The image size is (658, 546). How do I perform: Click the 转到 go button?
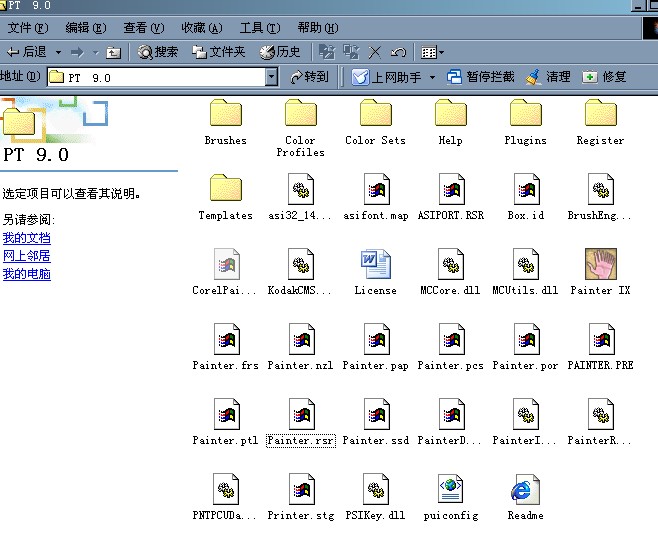pos(309,77)
